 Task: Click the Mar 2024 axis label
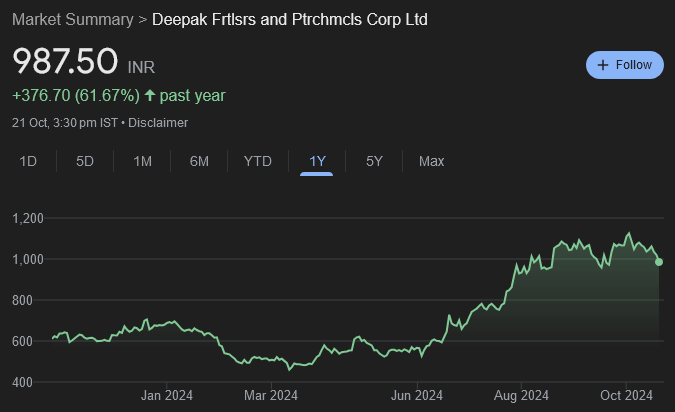click(271, 395)
